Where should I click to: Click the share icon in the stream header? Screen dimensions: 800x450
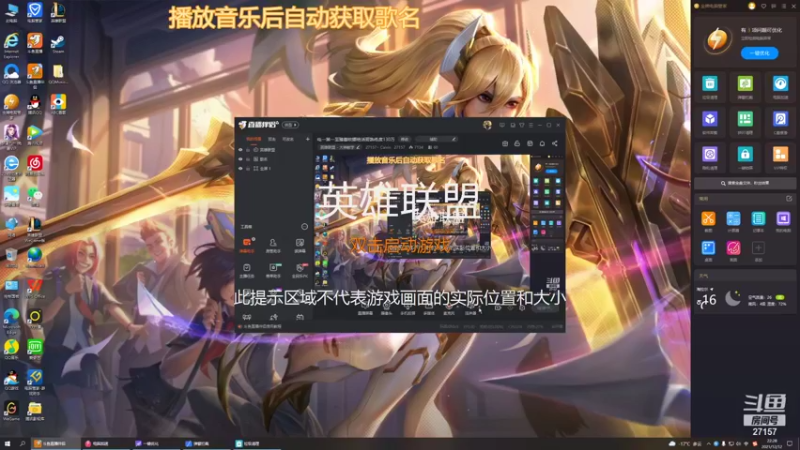(x=555, y=143)
